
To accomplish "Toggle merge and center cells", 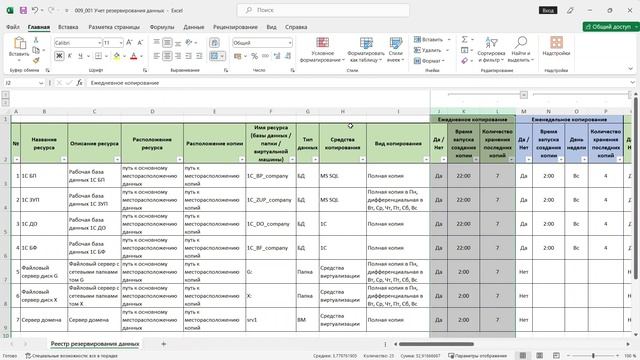I will 214,56.
